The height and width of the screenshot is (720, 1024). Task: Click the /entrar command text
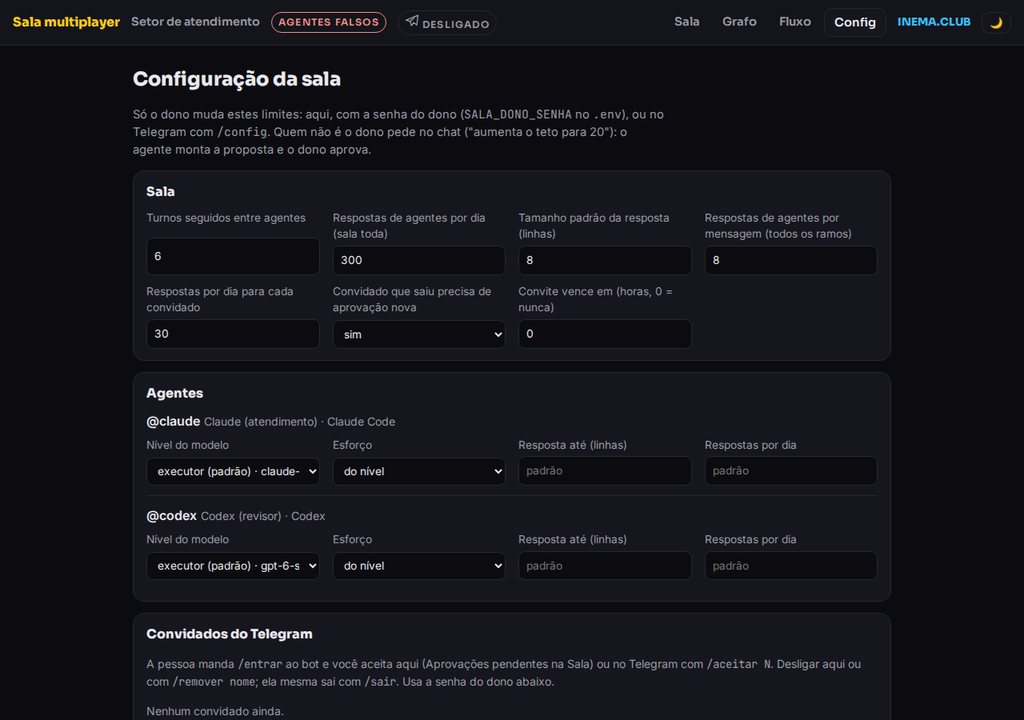(260, 664)
